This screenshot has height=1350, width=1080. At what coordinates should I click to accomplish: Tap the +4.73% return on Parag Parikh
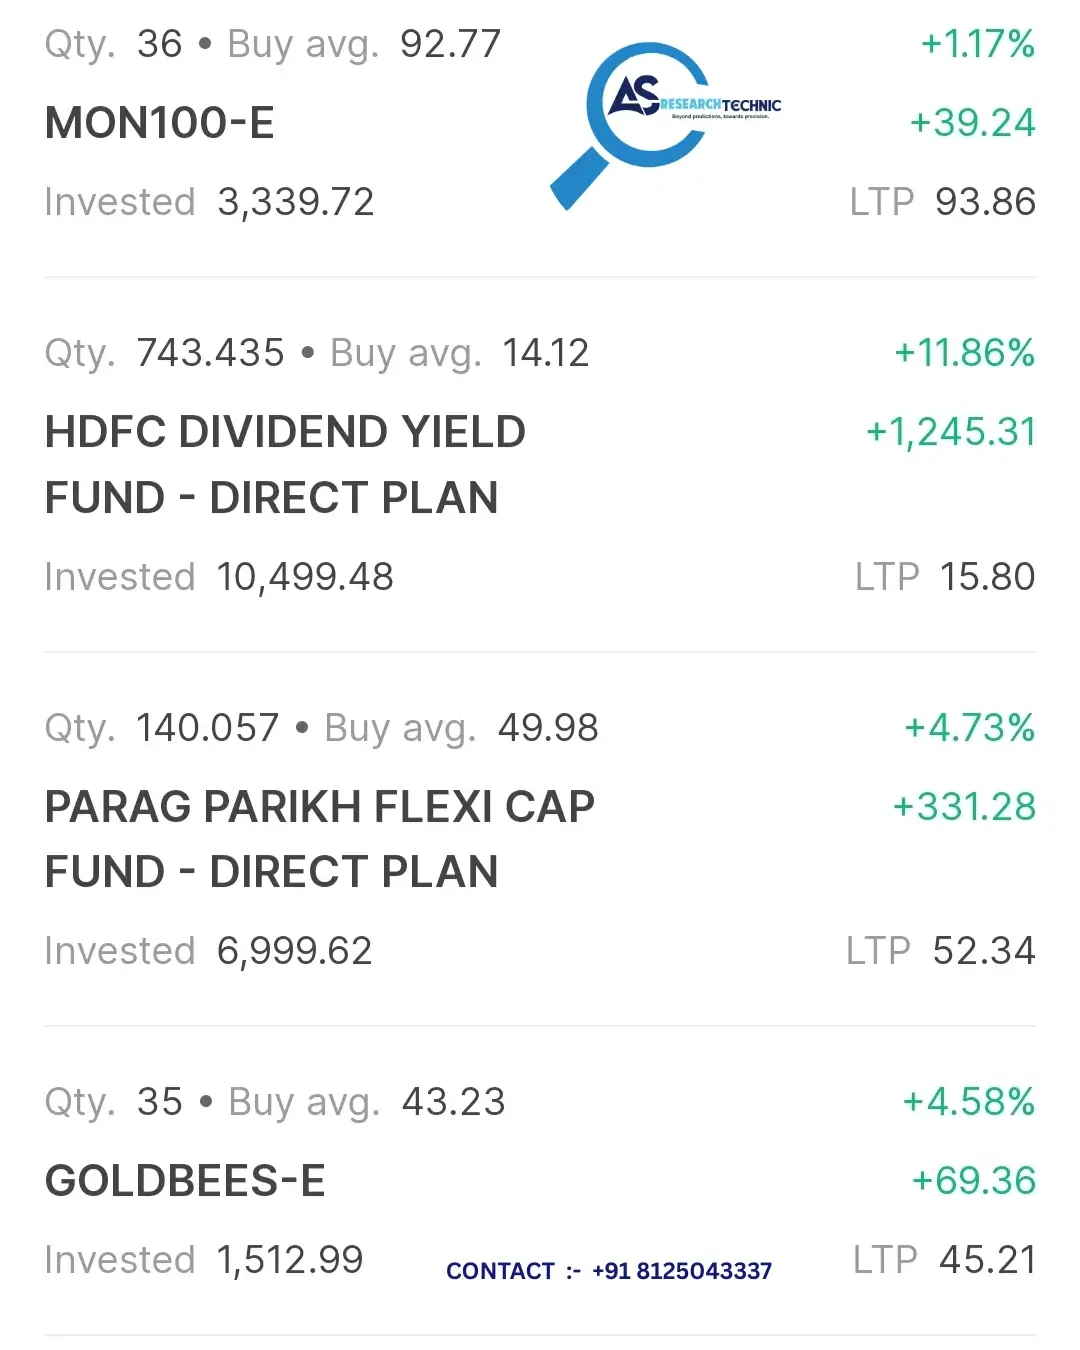(x=969, y=728)
